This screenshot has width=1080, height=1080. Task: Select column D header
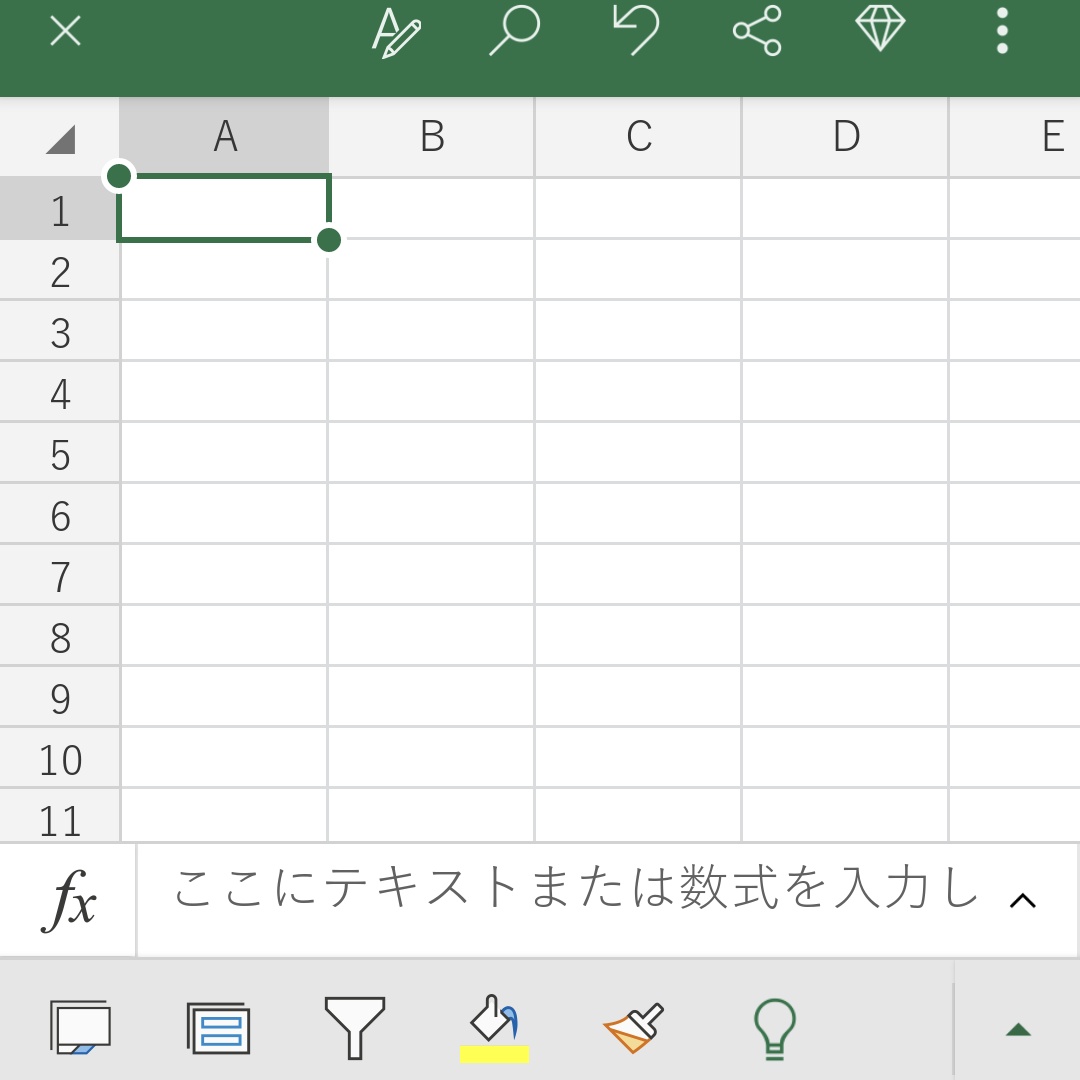(846, 136)
